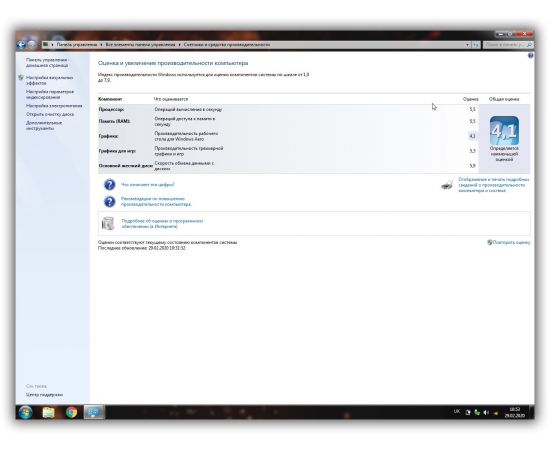This screenshot has height=450, width=550.
Task: Click the Что означают эти цифры? link
Action: coord(148,184)
